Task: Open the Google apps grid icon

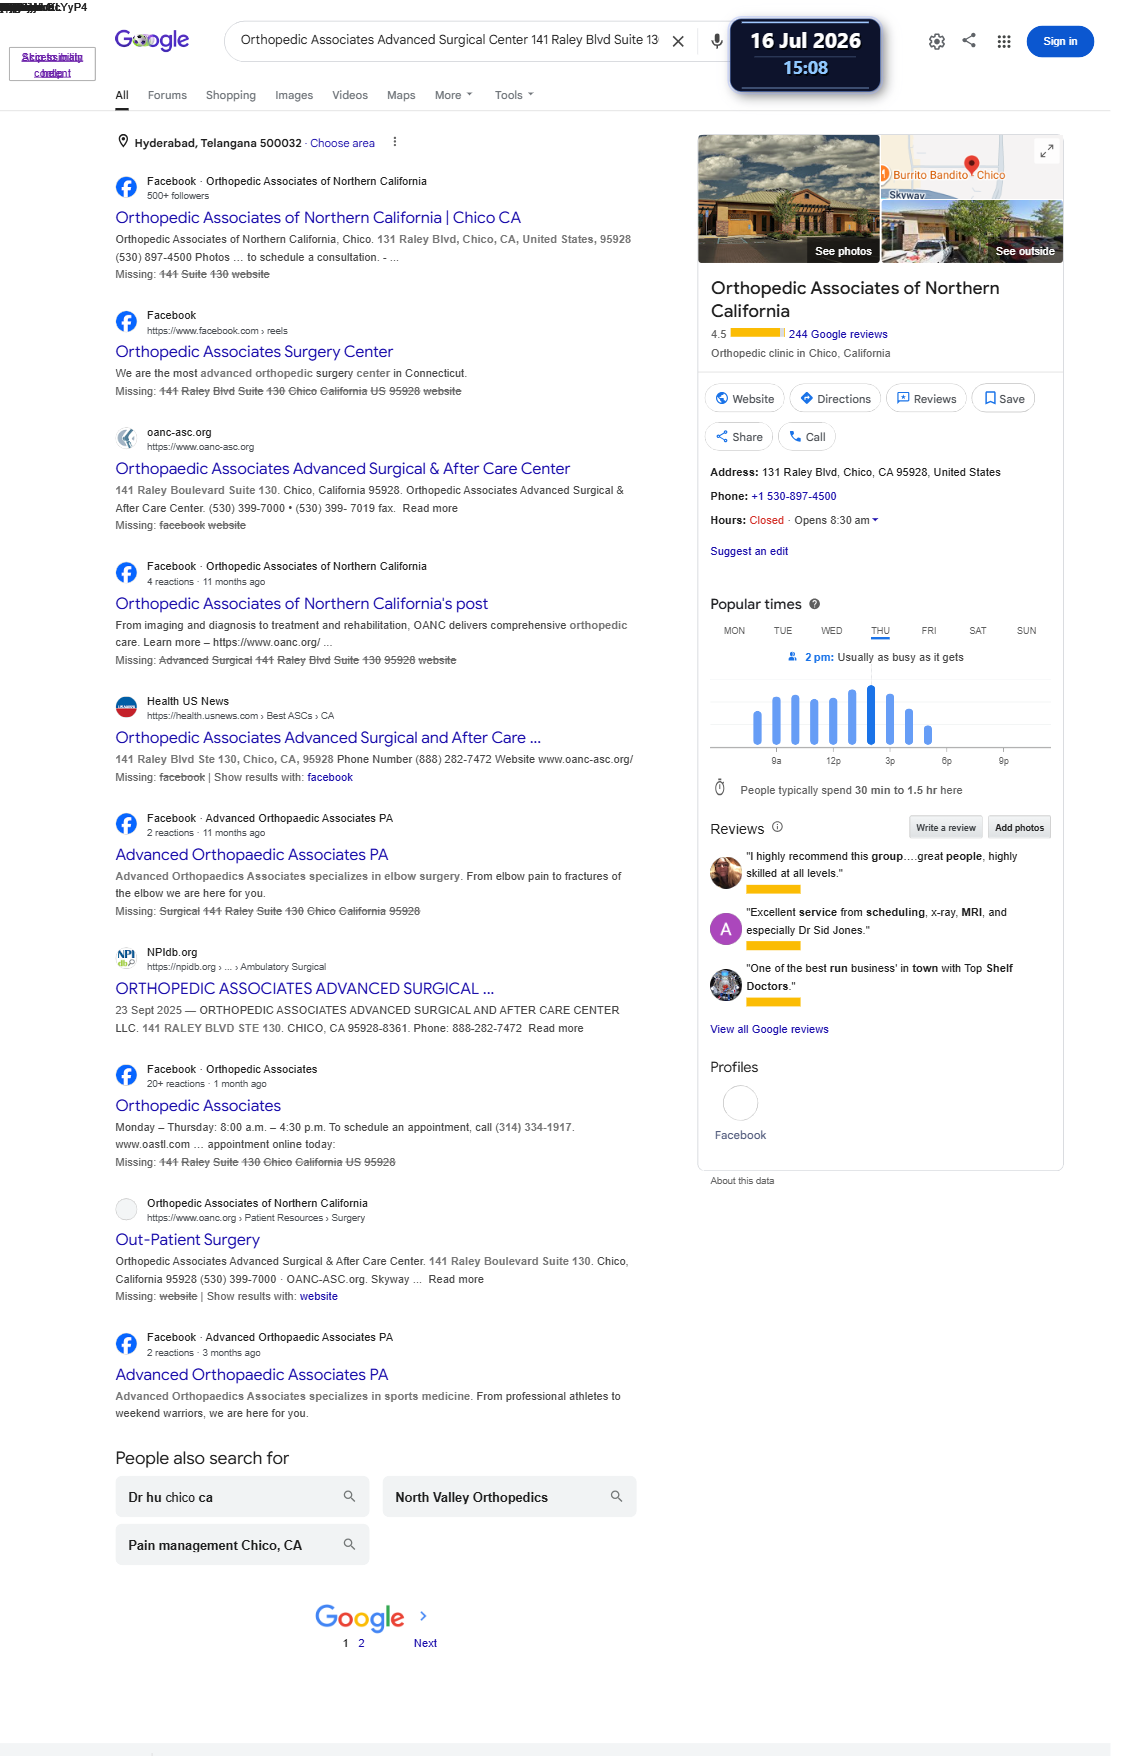Action: (x=1004, y=41)
